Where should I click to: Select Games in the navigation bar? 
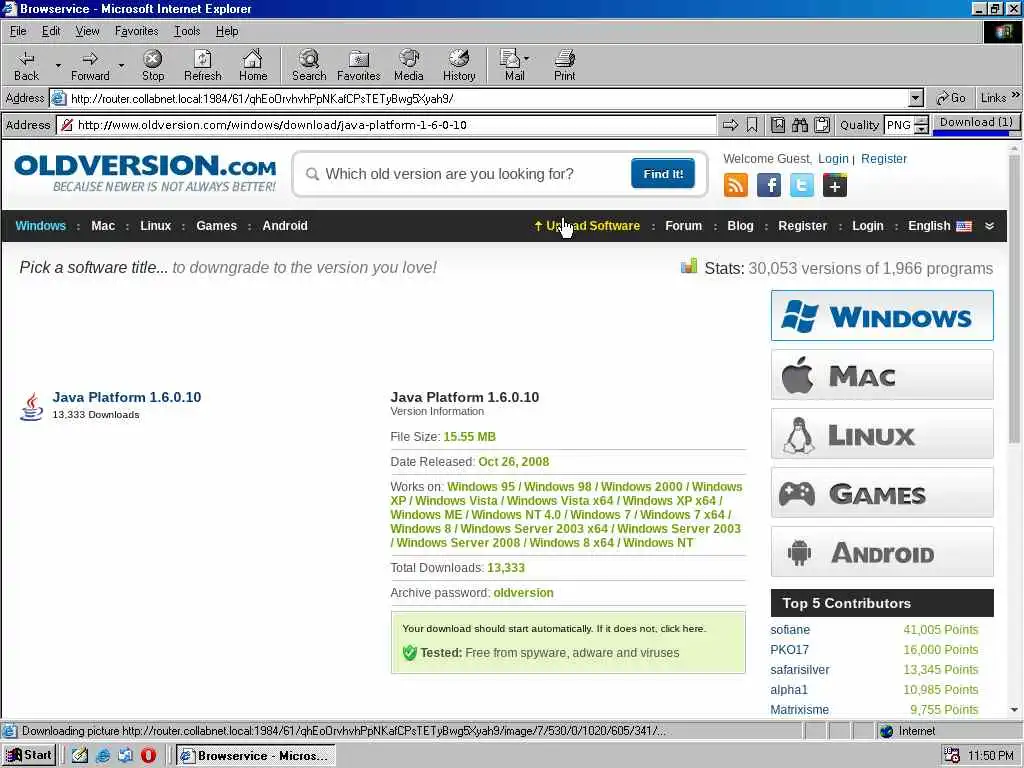[216, 226]
